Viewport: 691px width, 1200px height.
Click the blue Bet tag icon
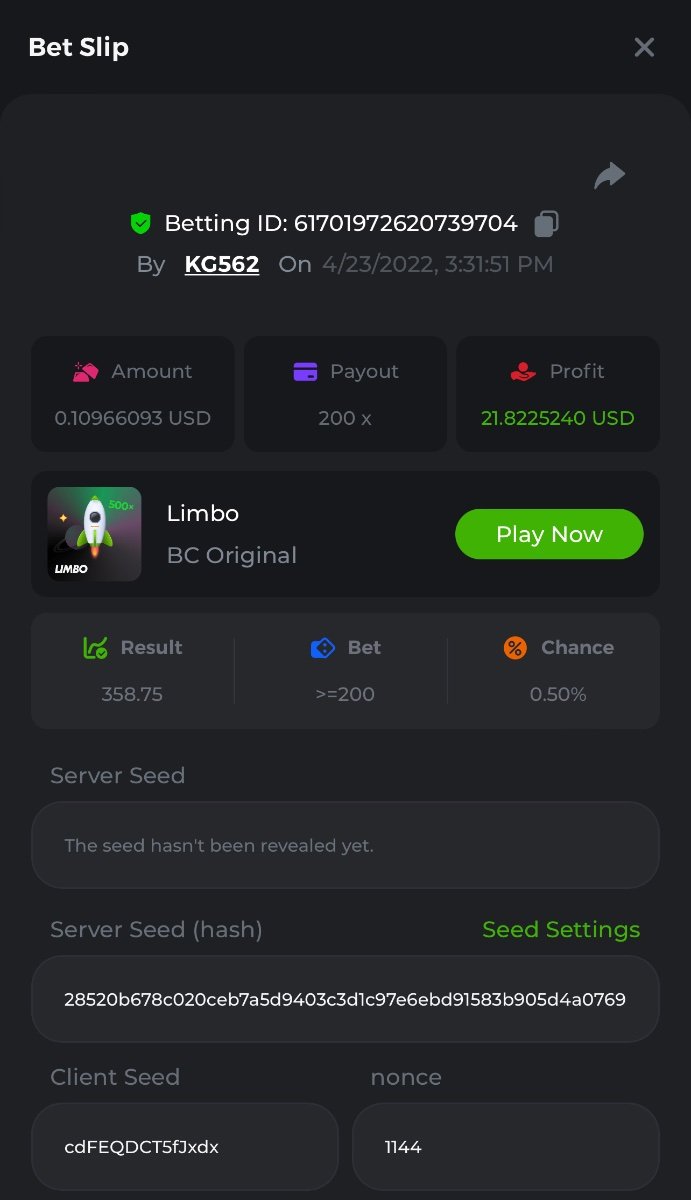[322, 648]
